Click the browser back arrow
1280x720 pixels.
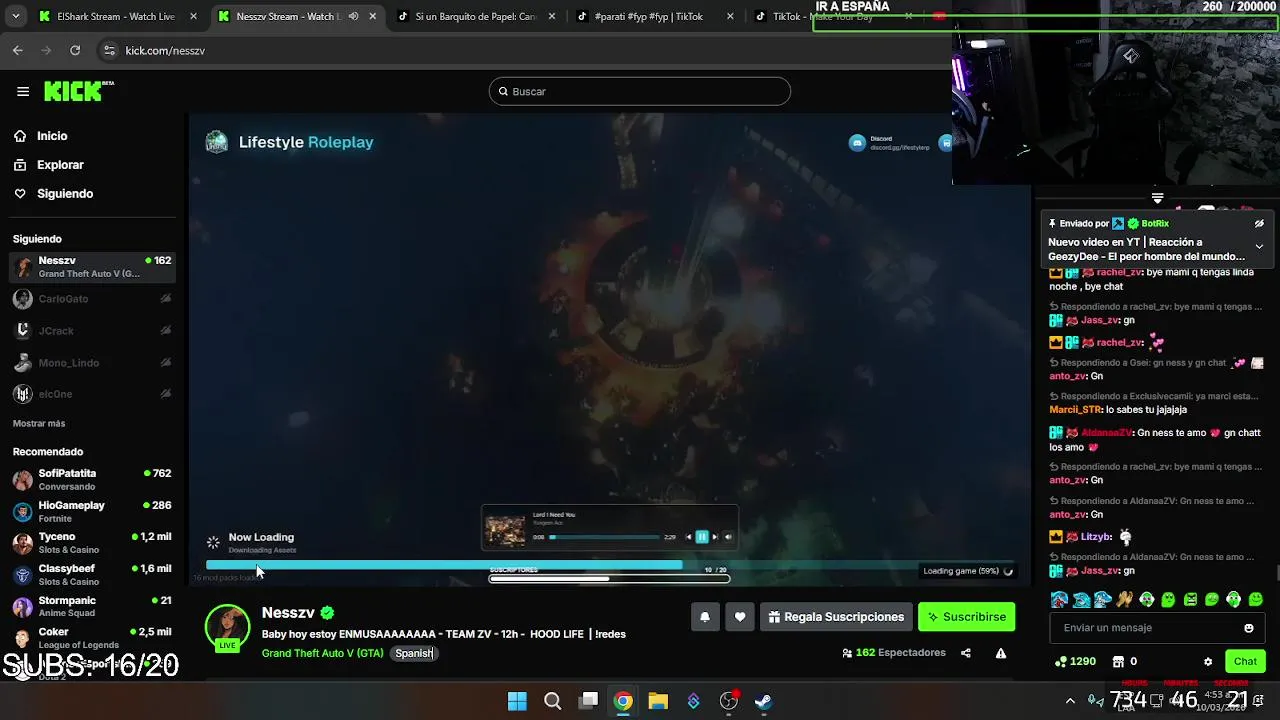18,50
